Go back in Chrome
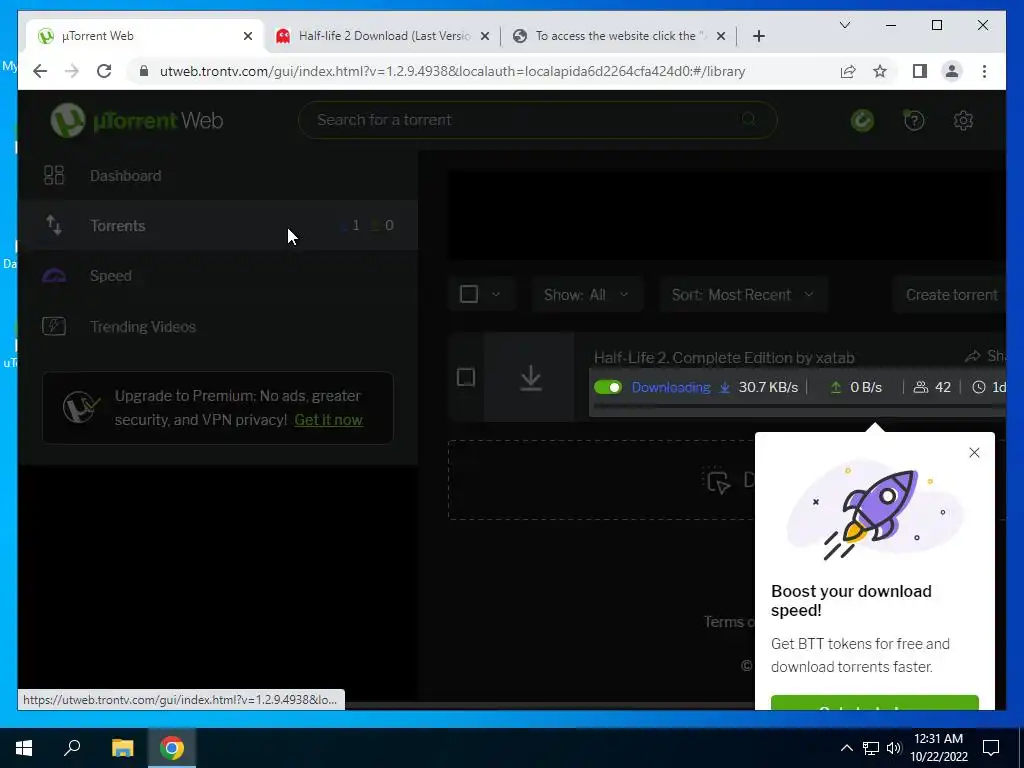The image size is (1024, 768). click(40, 71)
